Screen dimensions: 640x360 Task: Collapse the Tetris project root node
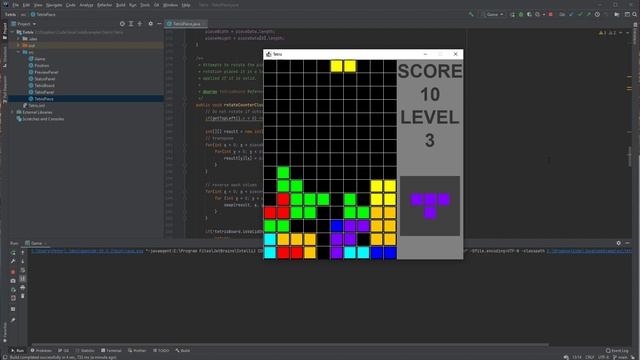pos(12,32)
